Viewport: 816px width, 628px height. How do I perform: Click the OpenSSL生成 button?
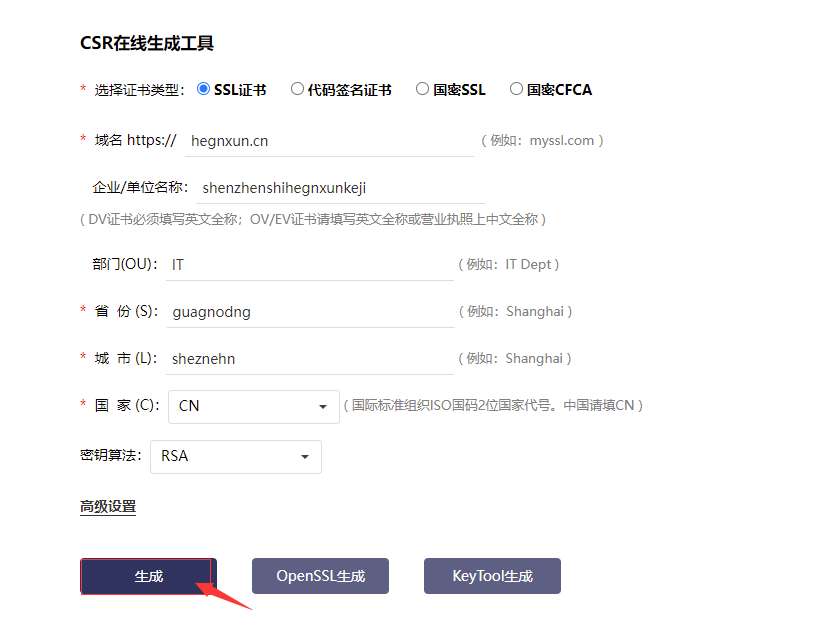pos(320,576)
